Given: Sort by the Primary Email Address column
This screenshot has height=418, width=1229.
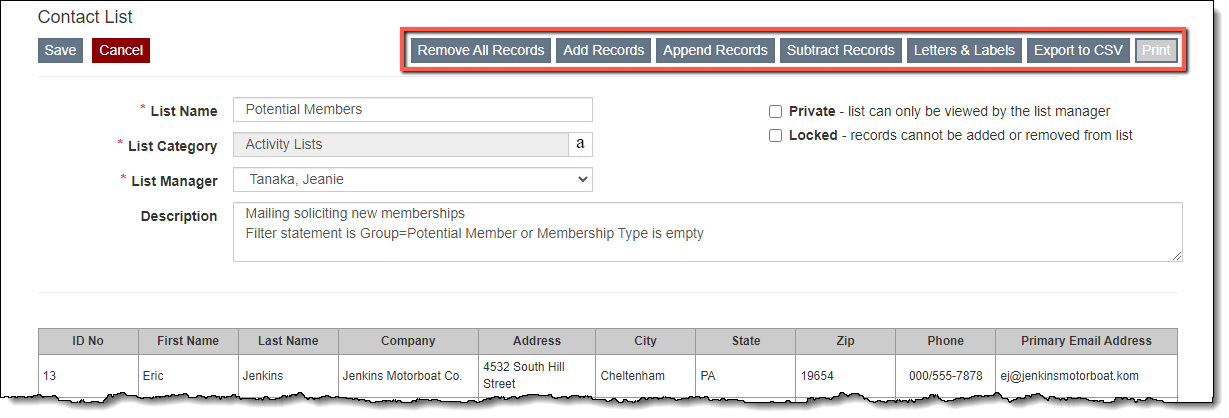Looking at the screenshot, I should [1086, 341].
